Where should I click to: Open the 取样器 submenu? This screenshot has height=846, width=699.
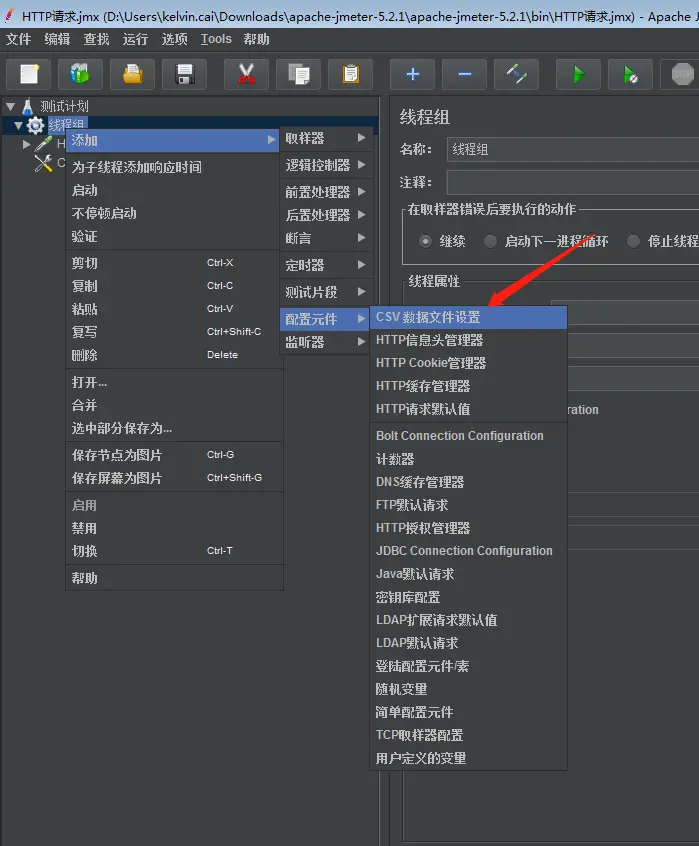[x=326, y=138]
